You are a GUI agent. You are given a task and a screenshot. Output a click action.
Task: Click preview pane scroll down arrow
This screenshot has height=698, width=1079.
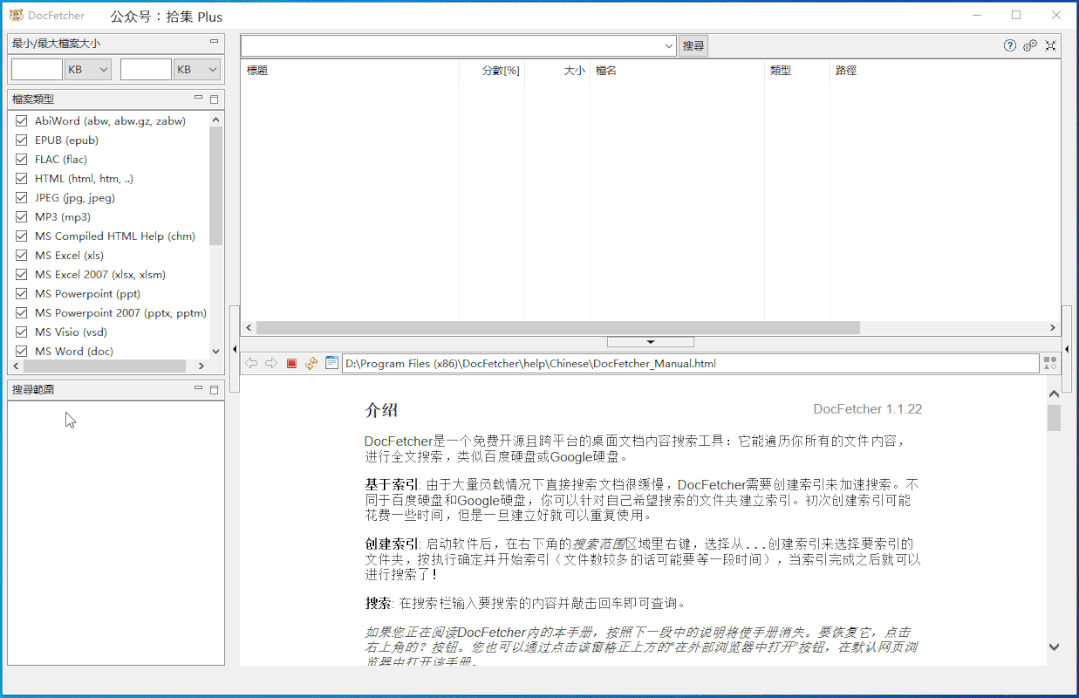point(1054,646)
